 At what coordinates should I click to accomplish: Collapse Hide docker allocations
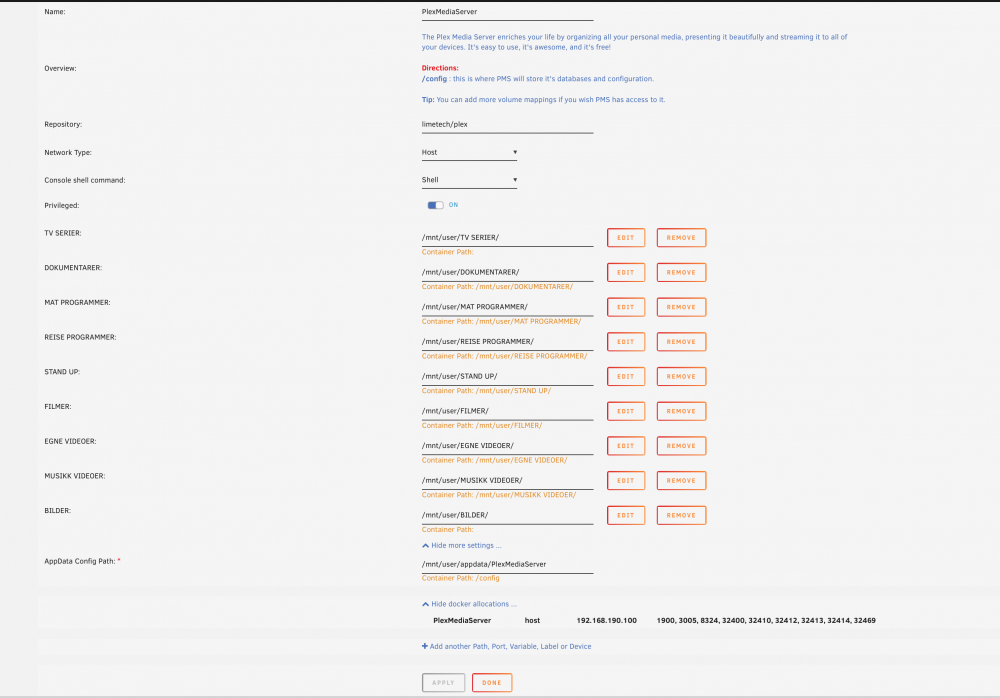(x=469, y=604)
